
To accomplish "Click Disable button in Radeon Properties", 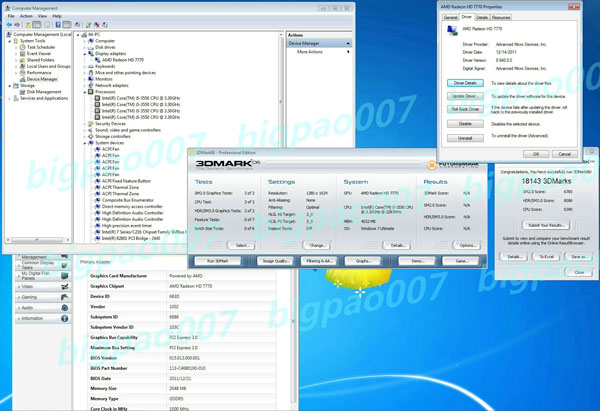I will point(465,124).
